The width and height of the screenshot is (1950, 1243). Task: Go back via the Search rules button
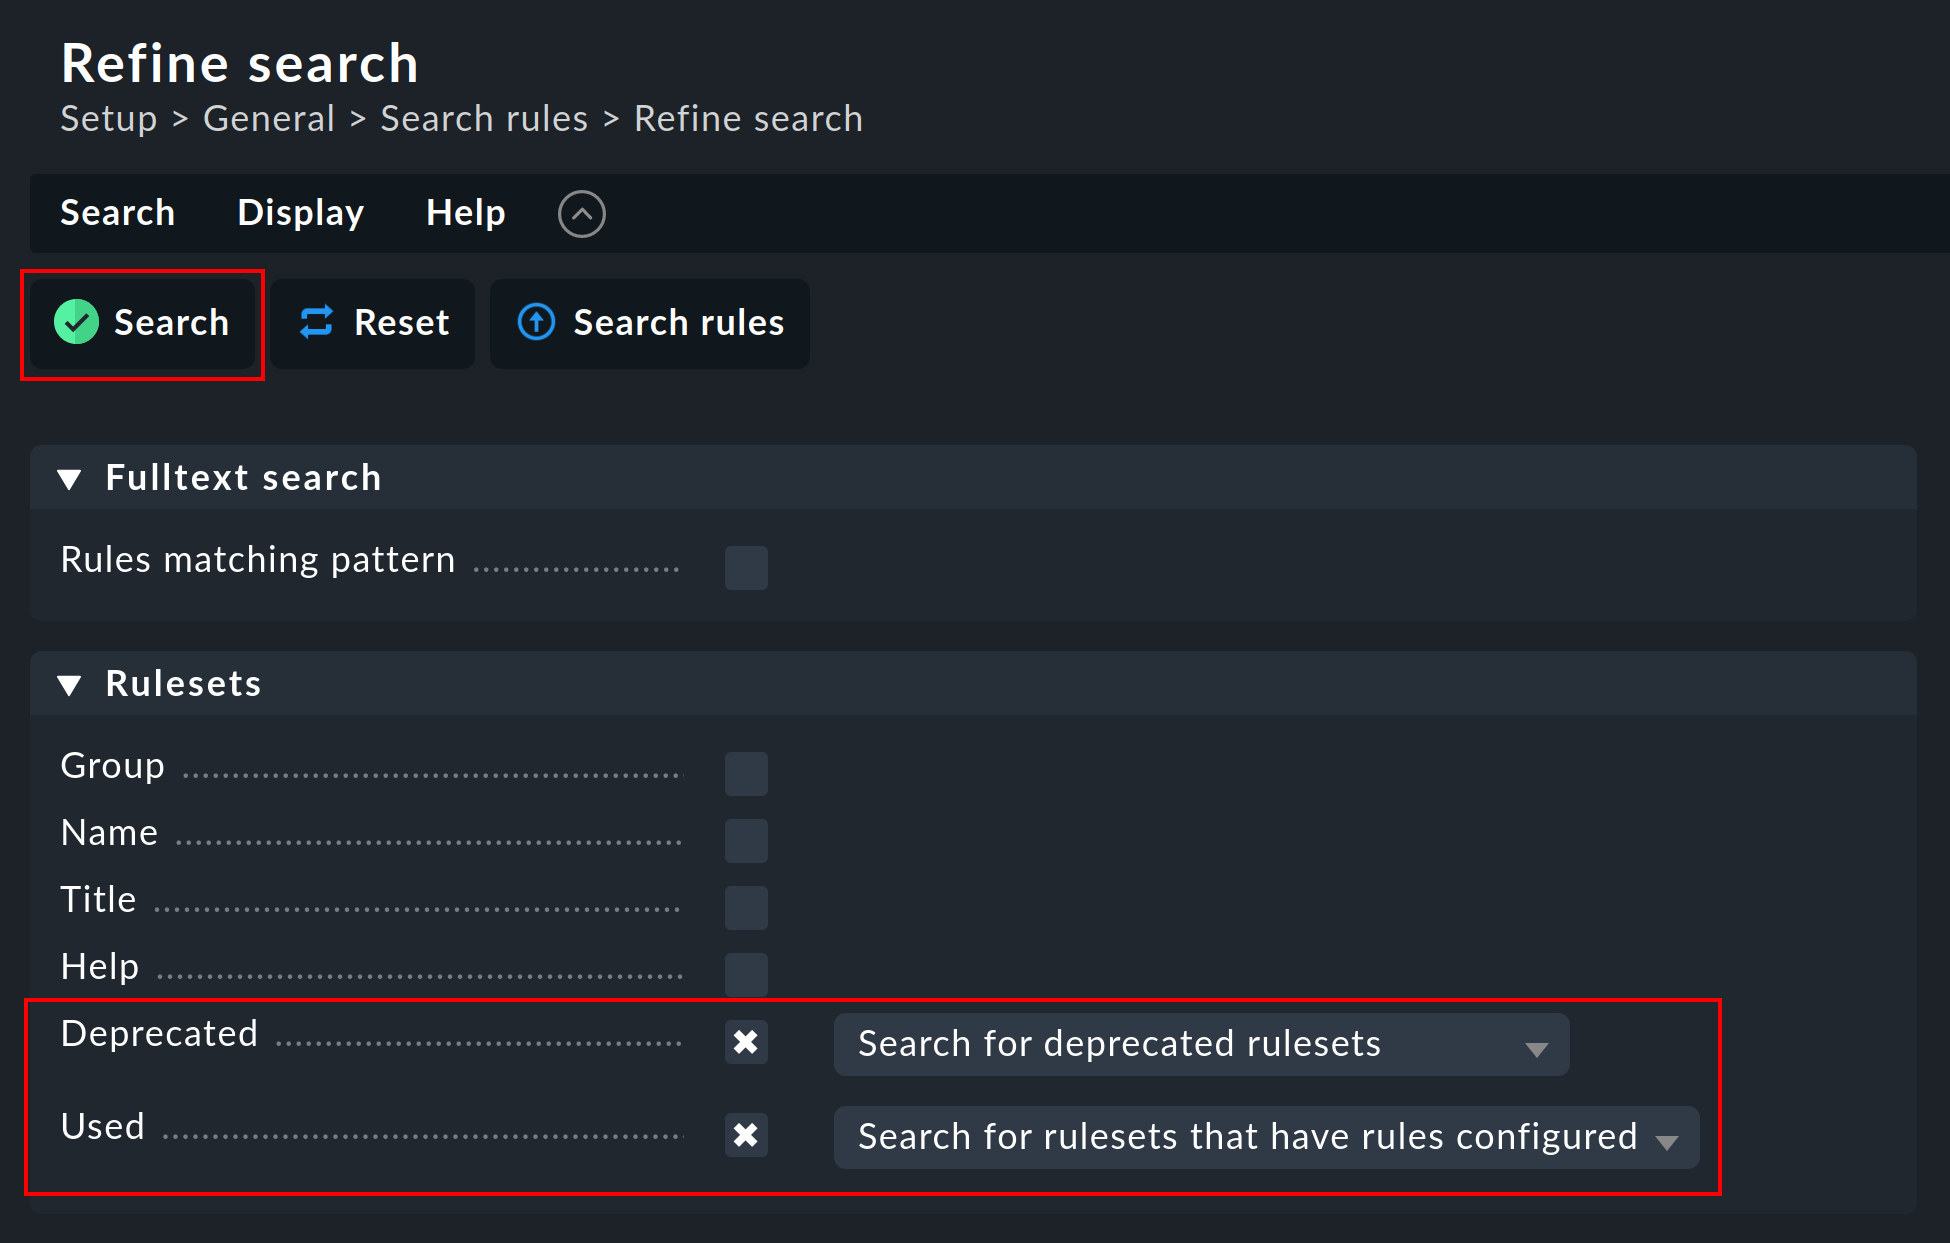point(650,323)
